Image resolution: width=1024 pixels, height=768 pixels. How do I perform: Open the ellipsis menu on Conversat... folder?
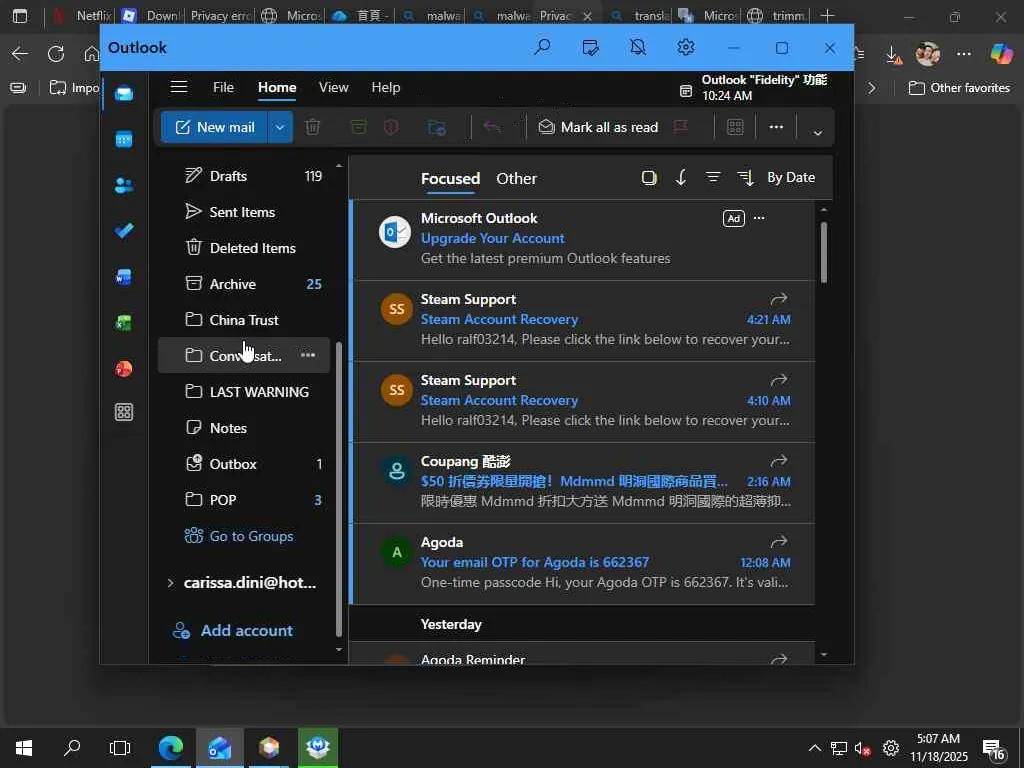pyautogui.click(x=308, y=355)
